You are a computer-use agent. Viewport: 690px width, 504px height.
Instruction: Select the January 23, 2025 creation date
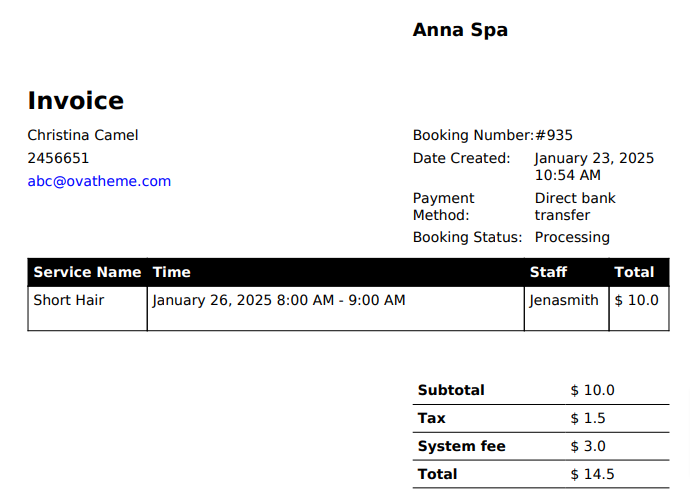[594, 158]
